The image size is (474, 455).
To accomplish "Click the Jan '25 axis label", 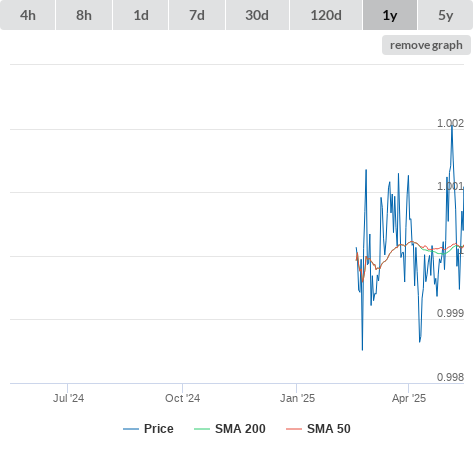I will point(297,398).
